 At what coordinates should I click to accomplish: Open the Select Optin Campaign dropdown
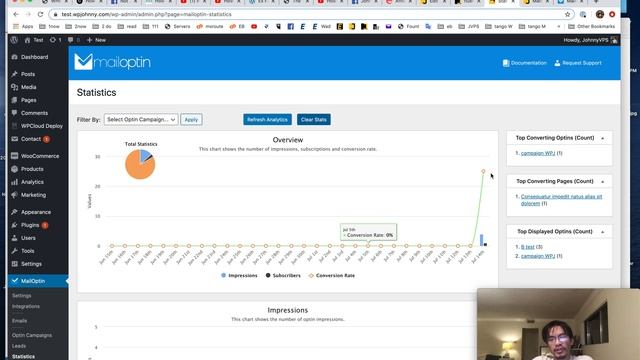tap(141, 120)
